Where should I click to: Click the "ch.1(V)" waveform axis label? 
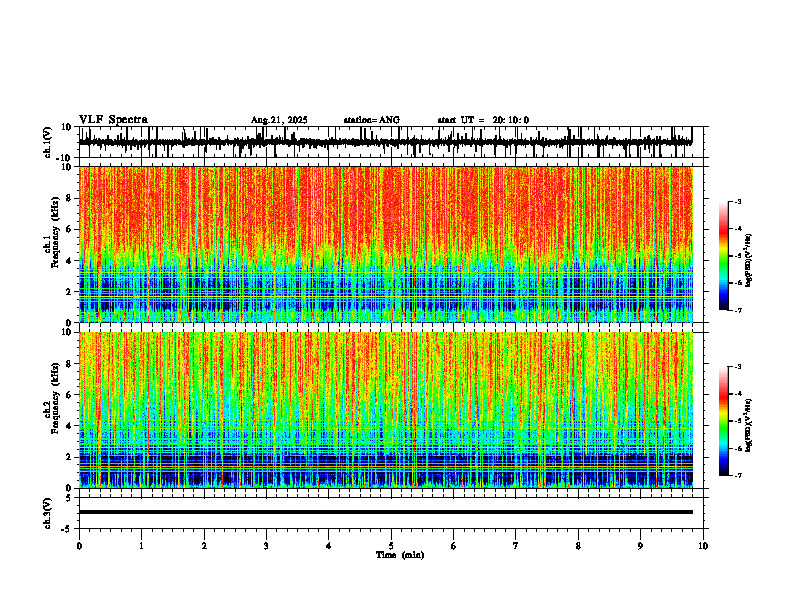47,142
